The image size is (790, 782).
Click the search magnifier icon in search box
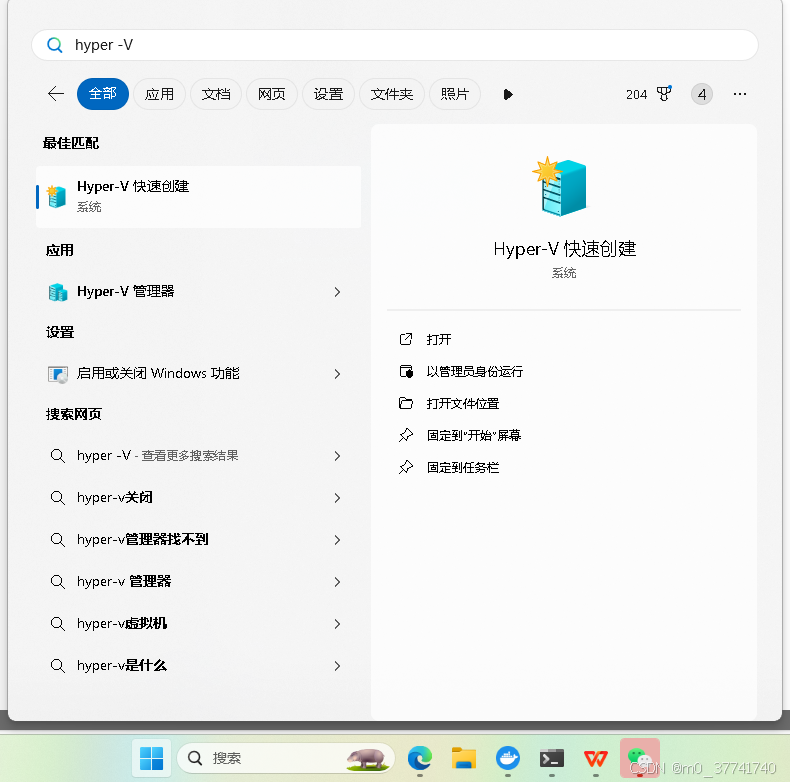54,45
